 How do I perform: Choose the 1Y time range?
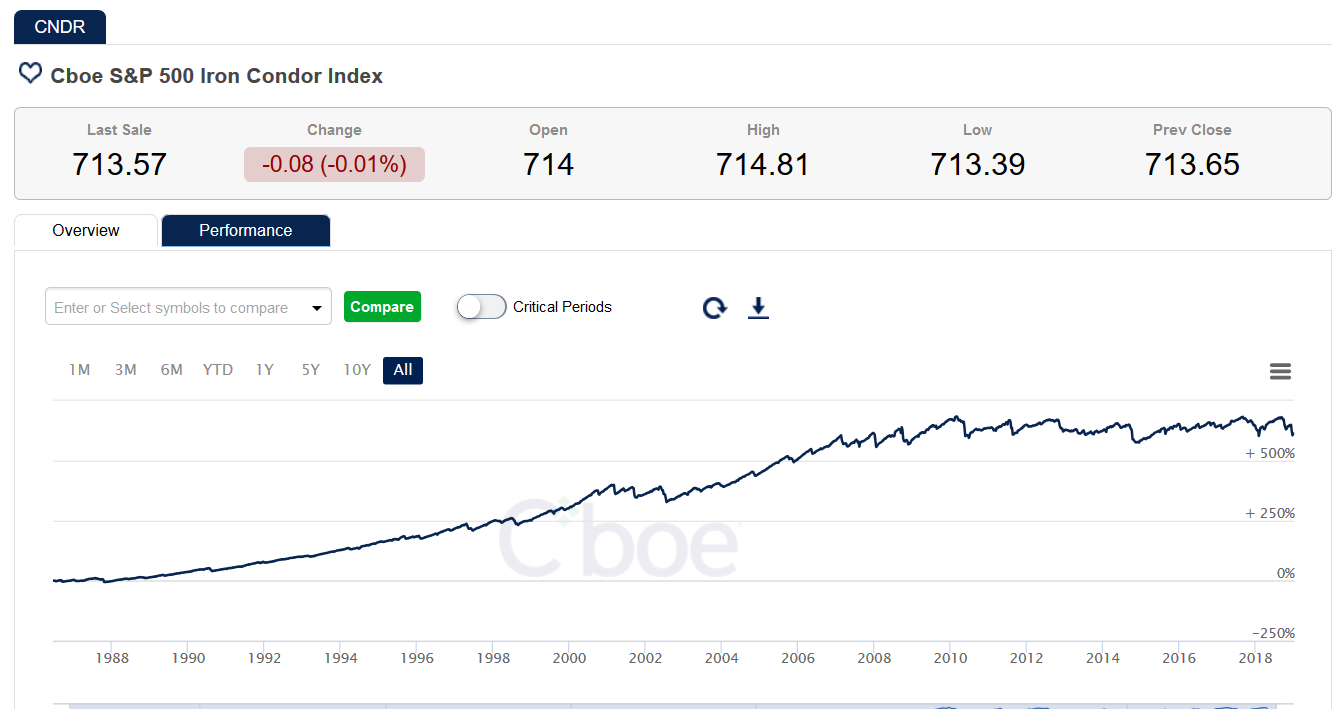coord(264,369)
